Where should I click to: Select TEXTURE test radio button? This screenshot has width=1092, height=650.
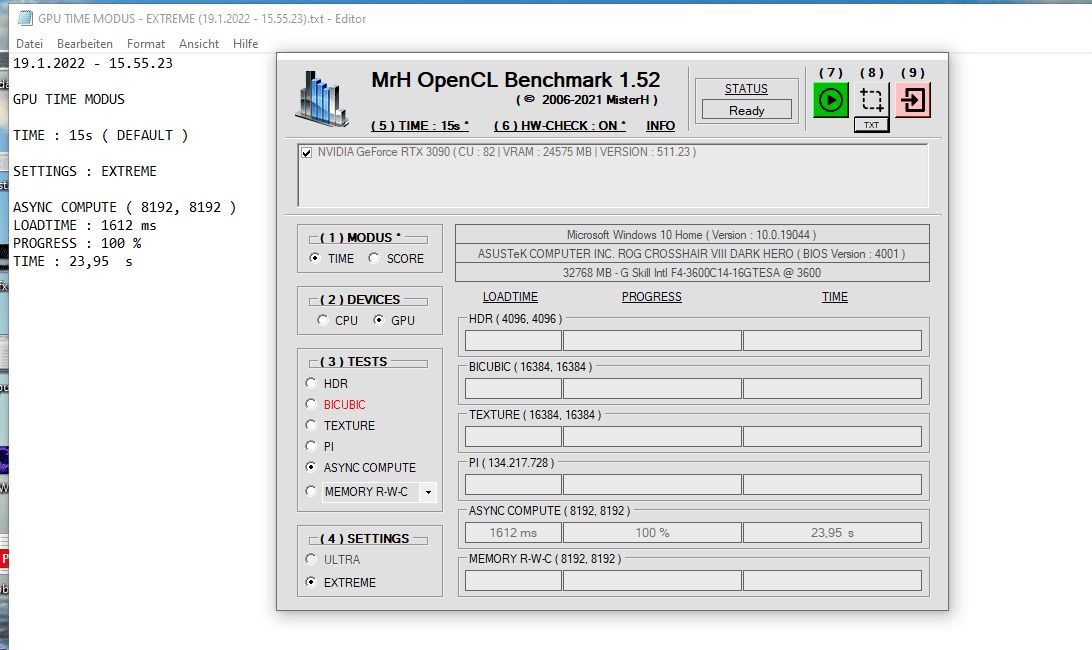[311, 424]
